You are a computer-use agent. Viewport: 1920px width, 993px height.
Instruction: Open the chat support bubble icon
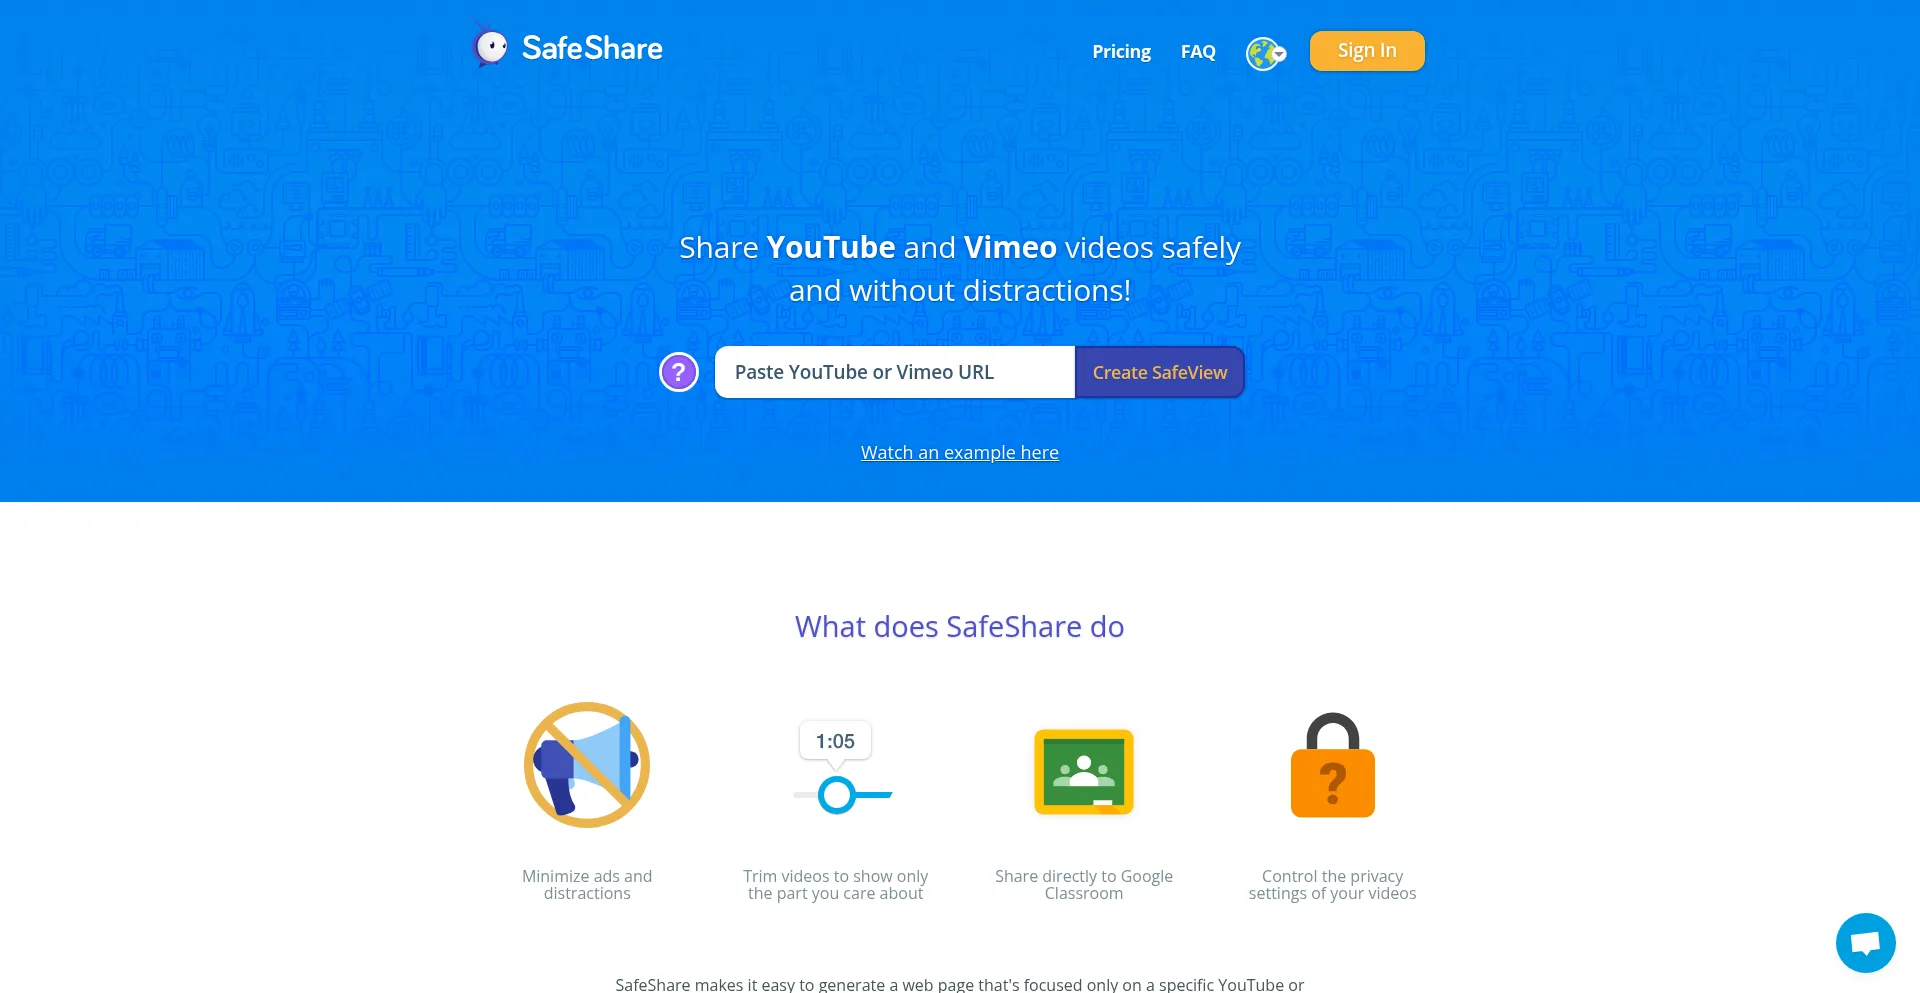tap(1865, 942)
